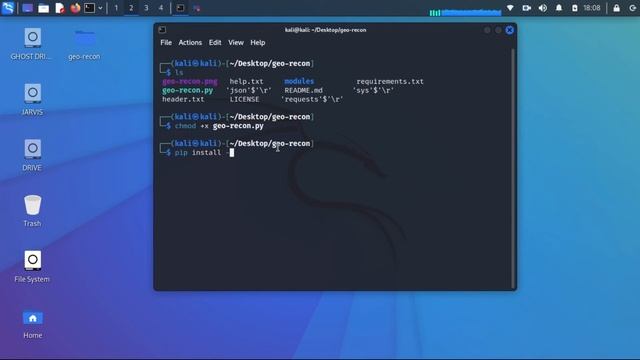Open the terminal Edit menu
The height and width of the screenshot is (360, 640).
(x=215, y=42)
